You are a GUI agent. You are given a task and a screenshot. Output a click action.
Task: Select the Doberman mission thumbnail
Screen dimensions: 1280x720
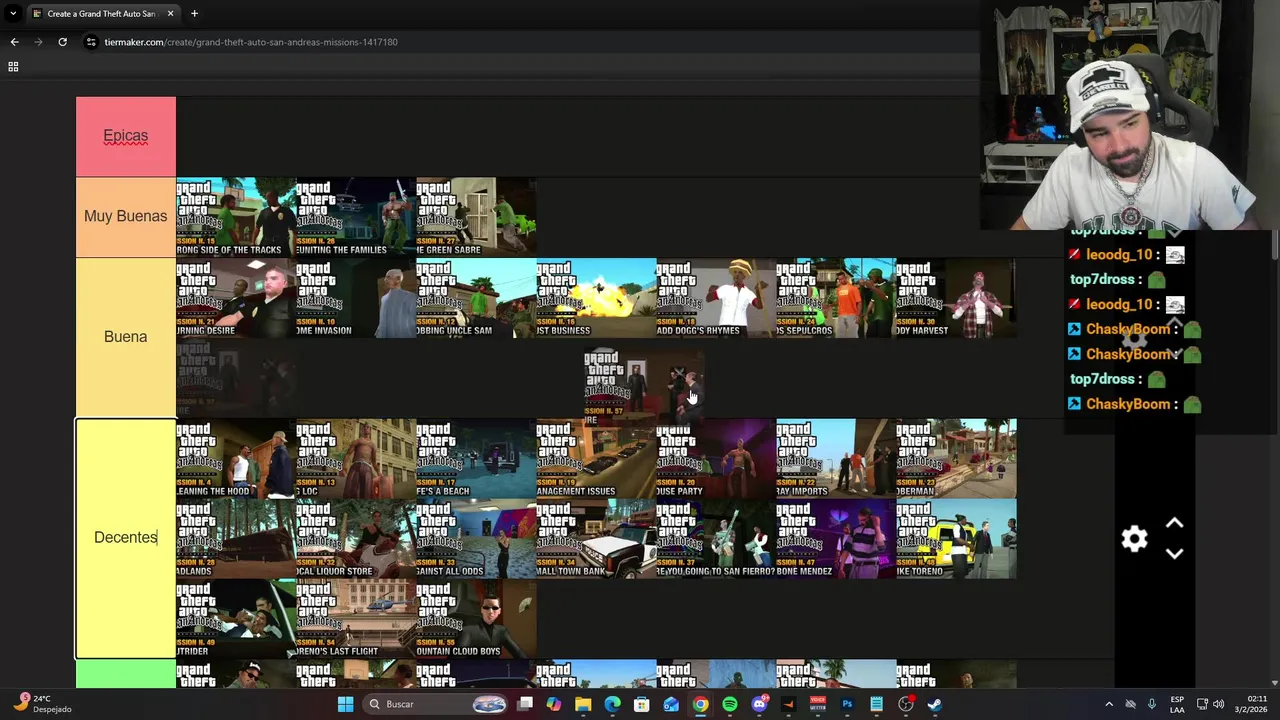956,459
